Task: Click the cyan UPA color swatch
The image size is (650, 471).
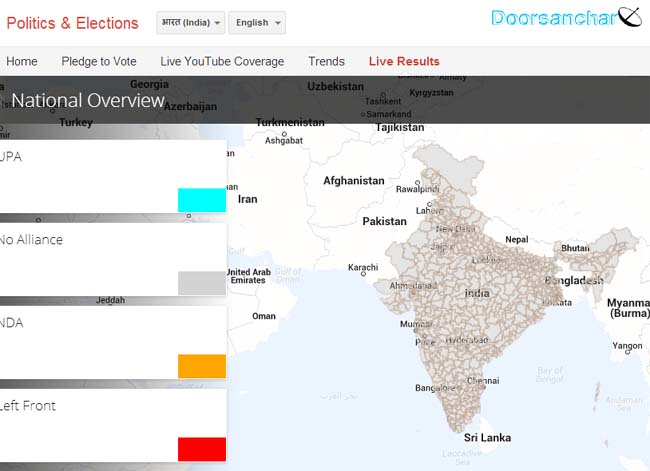Action: coord(202,200)
